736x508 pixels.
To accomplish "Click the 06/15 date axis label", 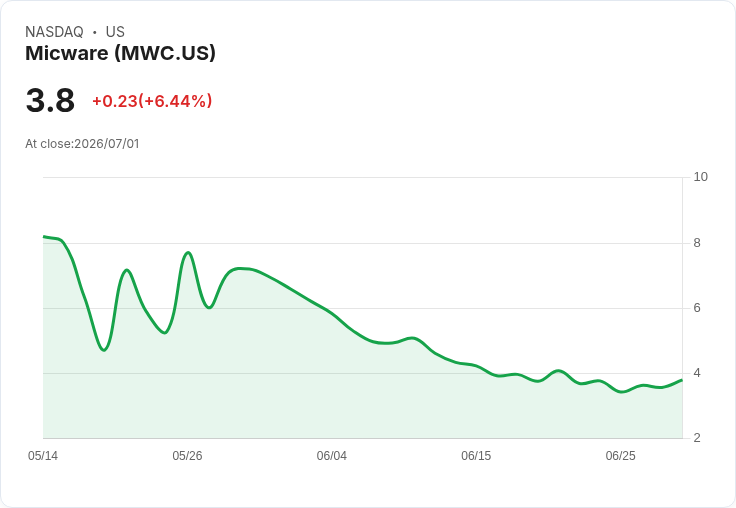I will pos(476,455).
